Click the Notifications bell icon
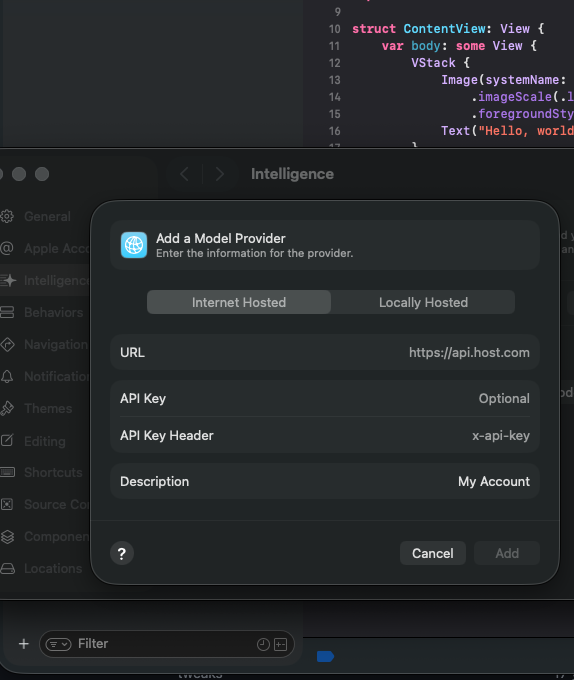The height and width of the screenshot is (680, 574). [x=7, y=376]
